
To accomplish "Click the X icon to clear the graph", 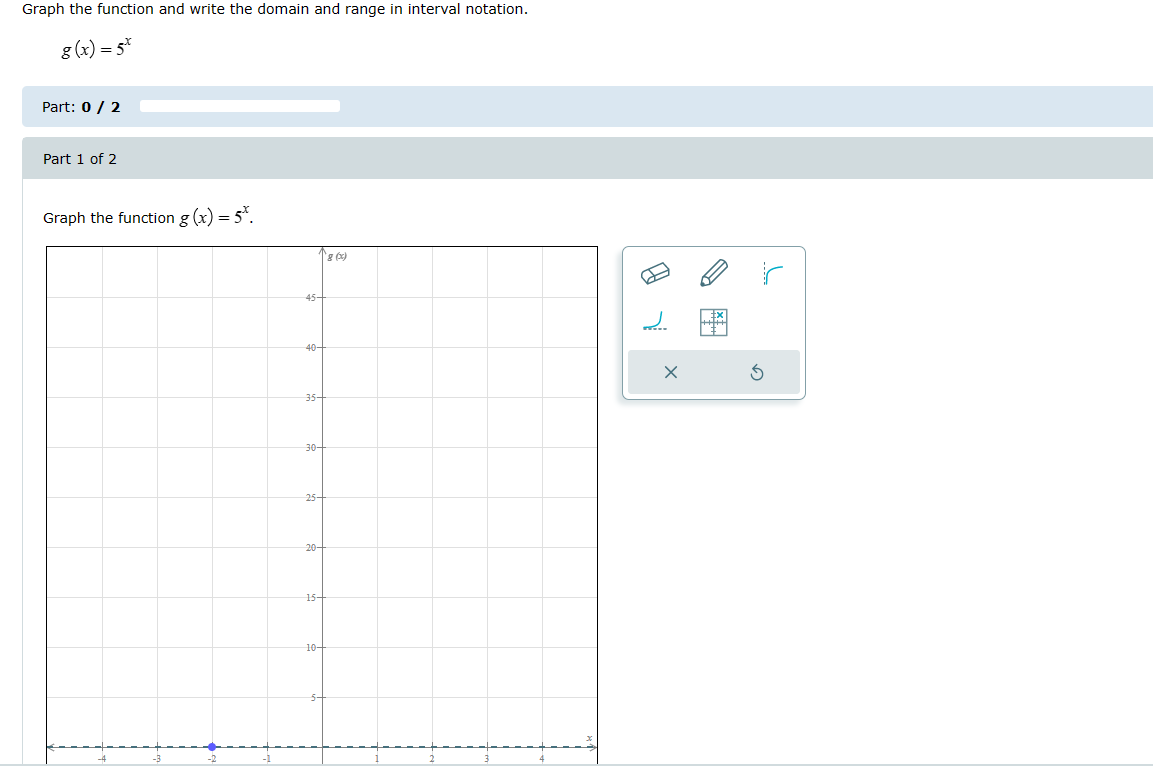I will tap(671, 371).
